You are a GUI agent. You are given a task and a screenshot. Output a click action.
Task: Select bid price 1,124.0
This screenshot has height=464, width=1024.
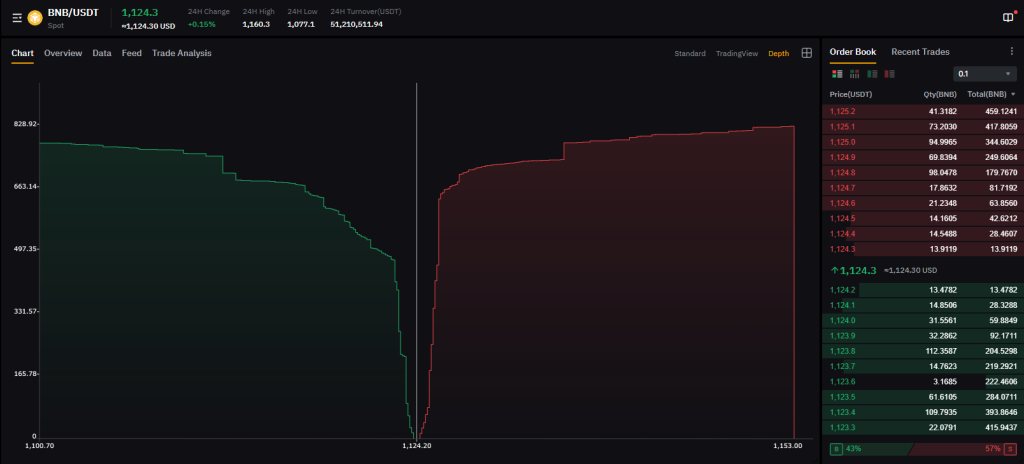pos(842,321)
